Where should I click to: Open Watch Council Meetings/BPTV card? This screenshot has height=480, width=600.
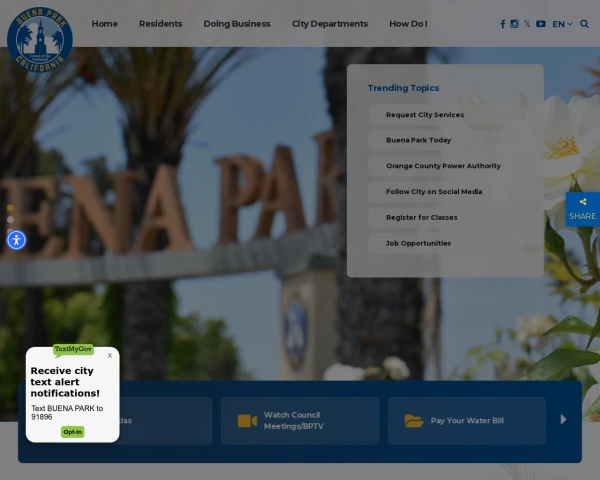coord(300,421)
